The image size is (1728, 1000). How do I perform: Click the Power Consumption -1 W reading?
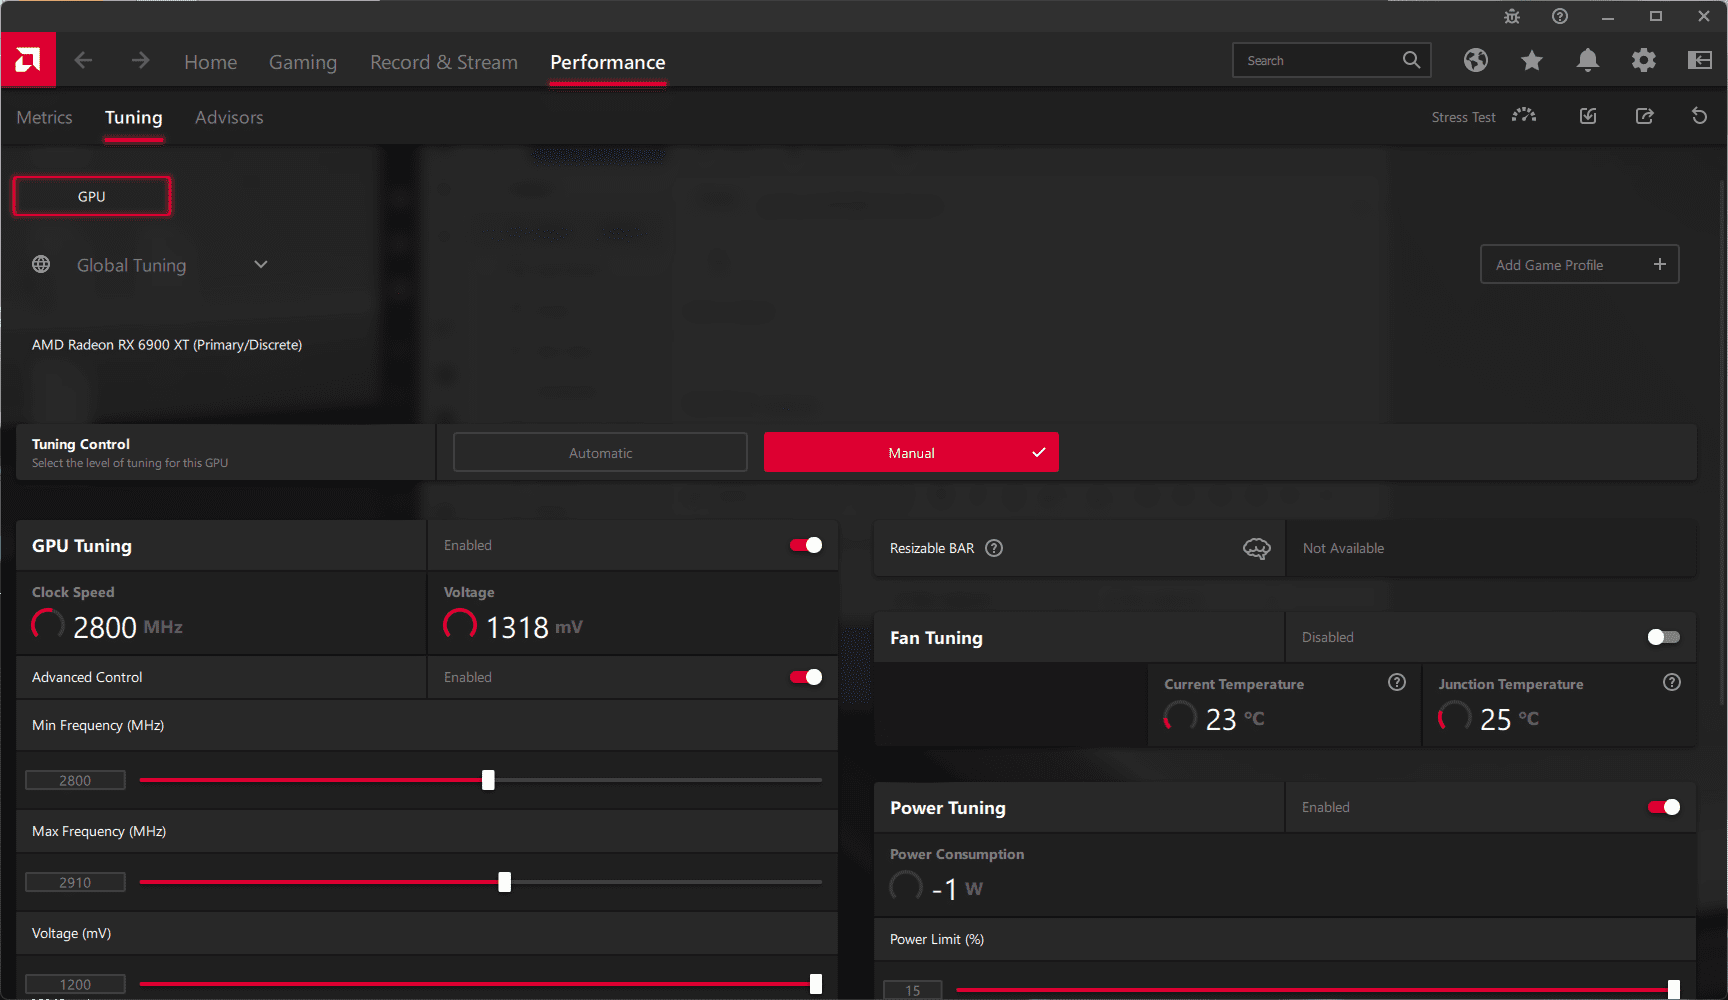coord(937,888)
